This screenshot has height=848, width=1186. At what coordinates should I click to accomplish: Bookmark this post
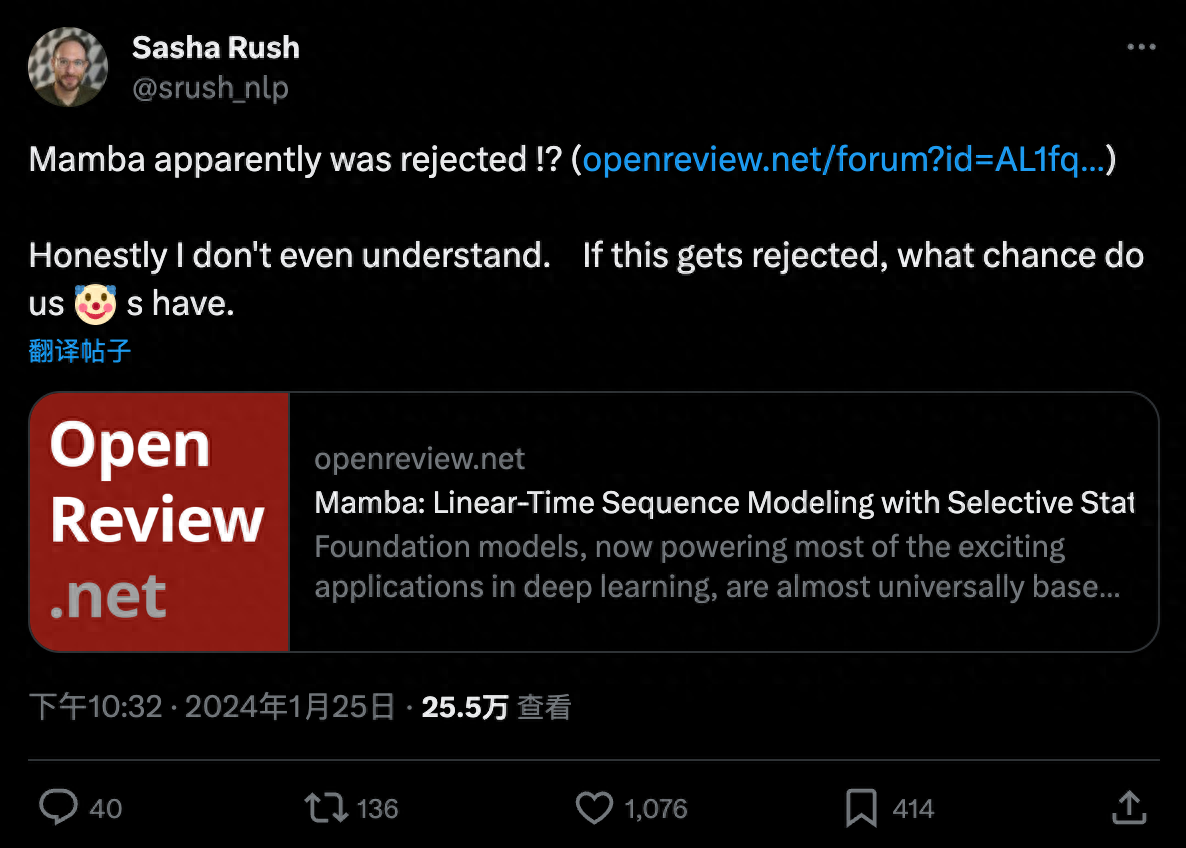[x=861, y=808]
